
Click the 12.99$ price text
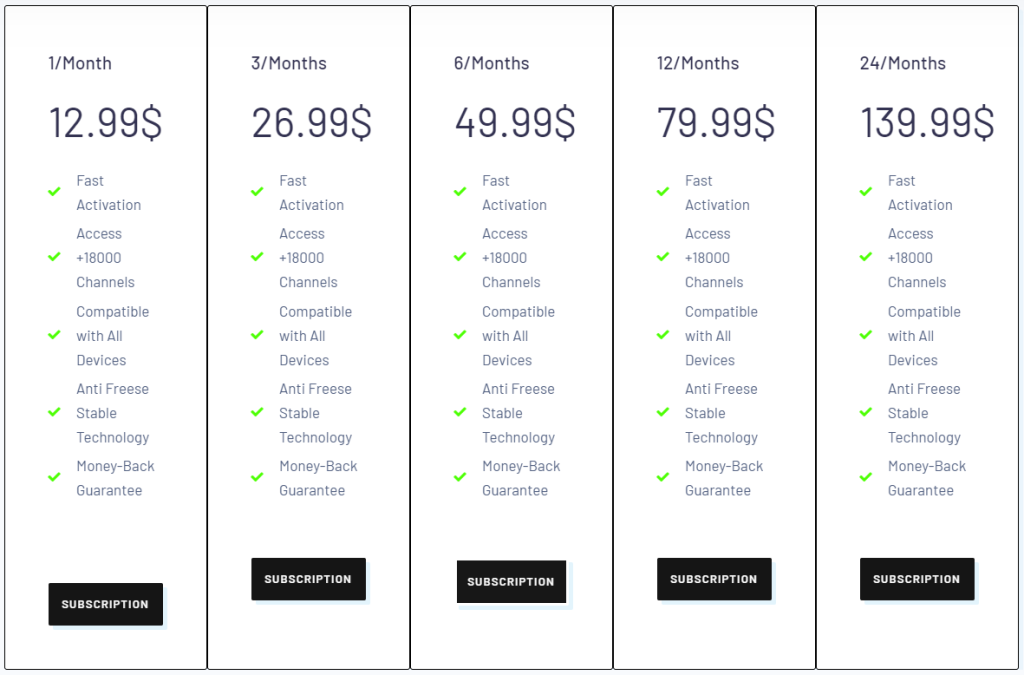[x=105, y=122]
